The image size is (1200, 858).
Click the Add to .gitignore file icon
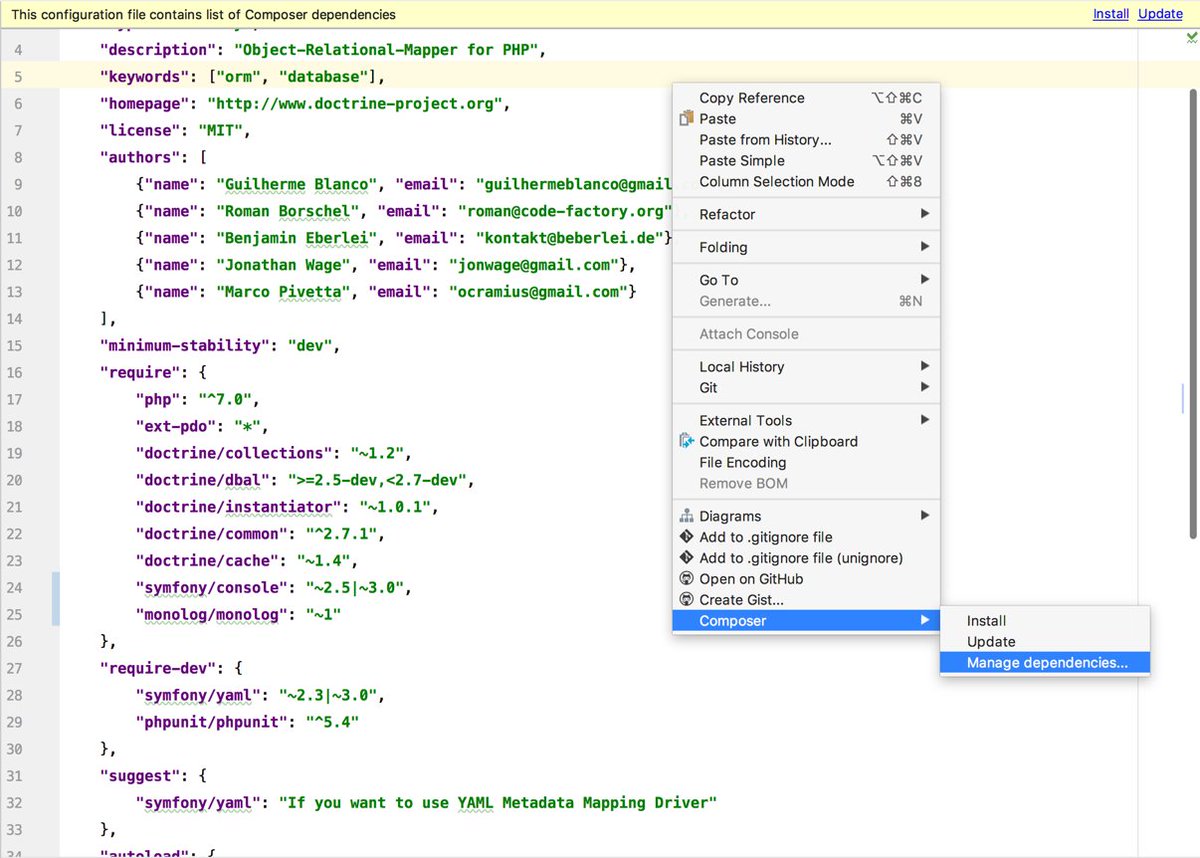686,537
